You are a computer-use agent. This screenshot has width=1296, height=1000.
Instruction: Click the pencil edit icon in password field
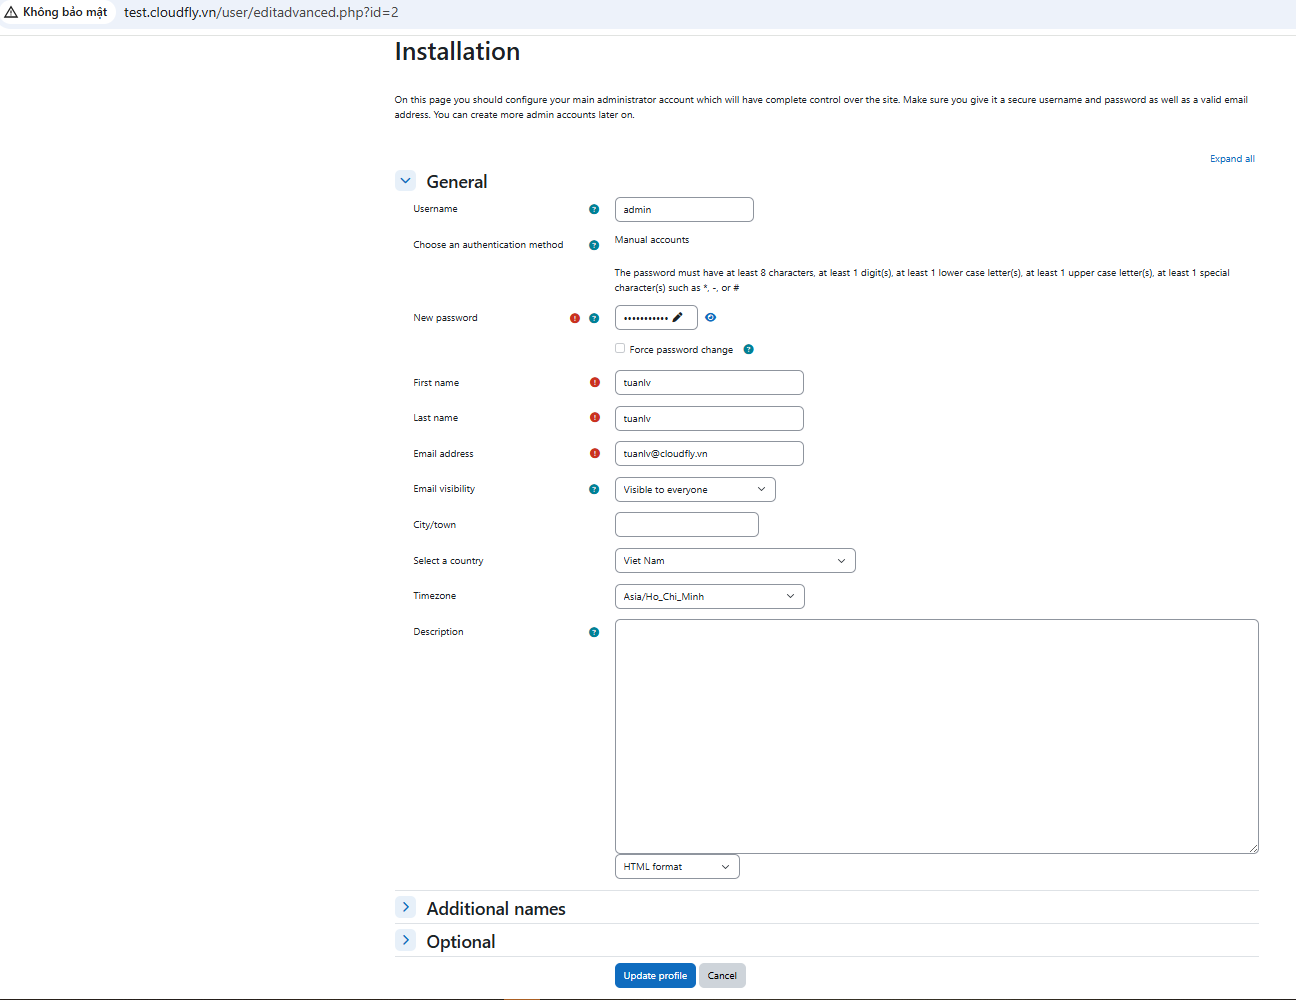pyautogui.click(x=677, y=317)
